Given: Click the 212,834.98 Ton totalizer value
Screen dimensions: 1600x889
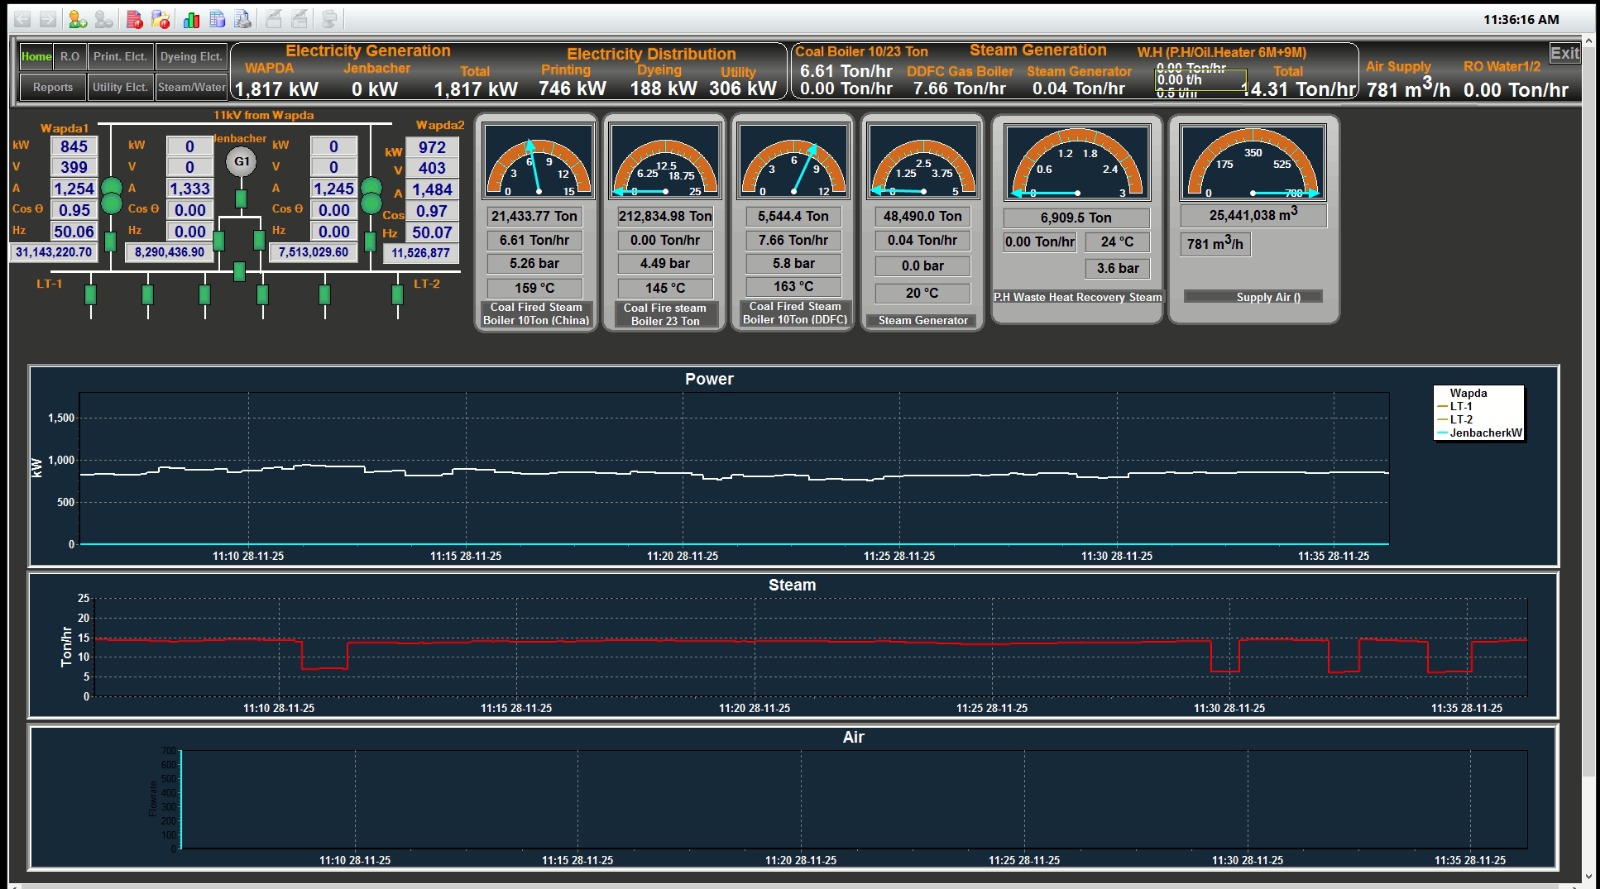Looking at the screenshot, I should tap(665, 216).
